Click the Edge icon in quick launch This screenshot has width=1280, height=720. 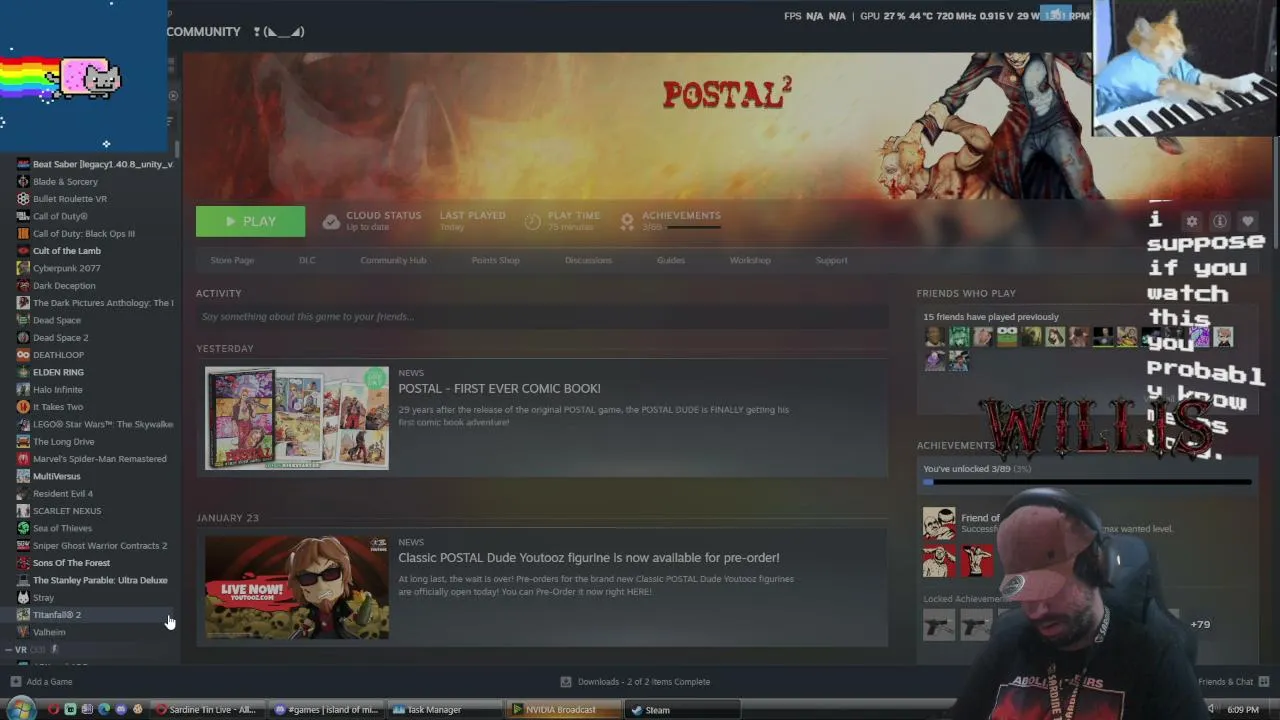pos(104,710)
